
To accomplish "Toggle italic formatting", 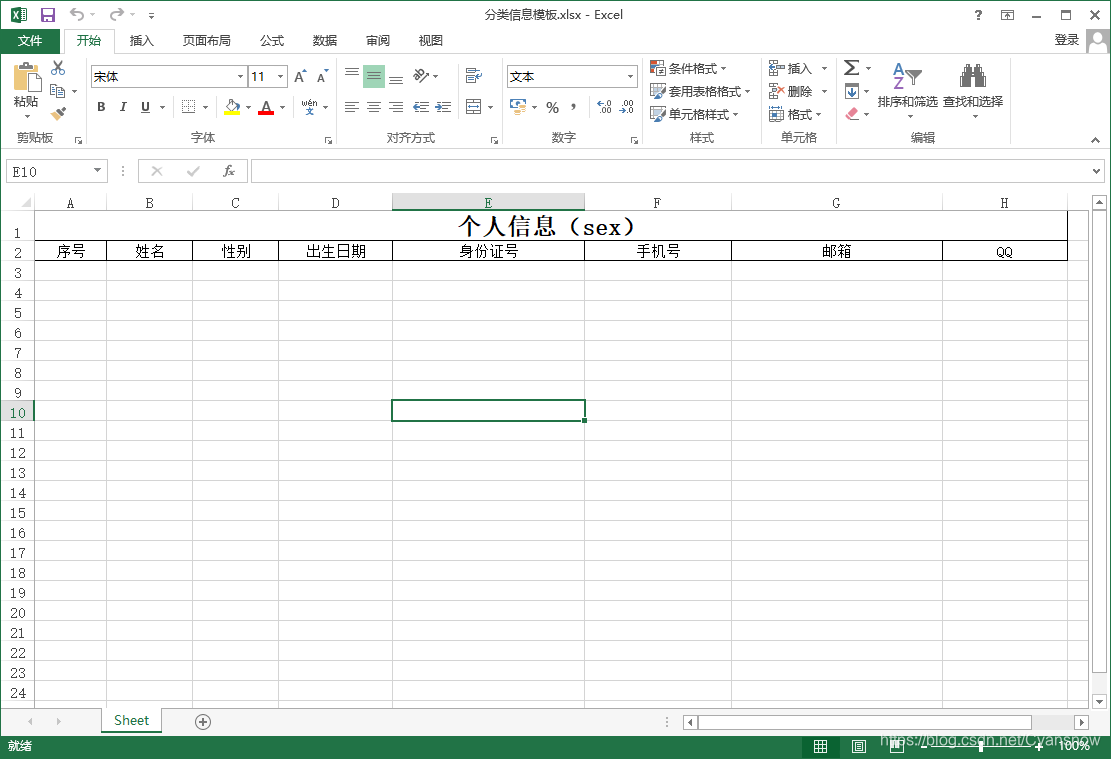I will pyautogui.click(x=123, y=107).
